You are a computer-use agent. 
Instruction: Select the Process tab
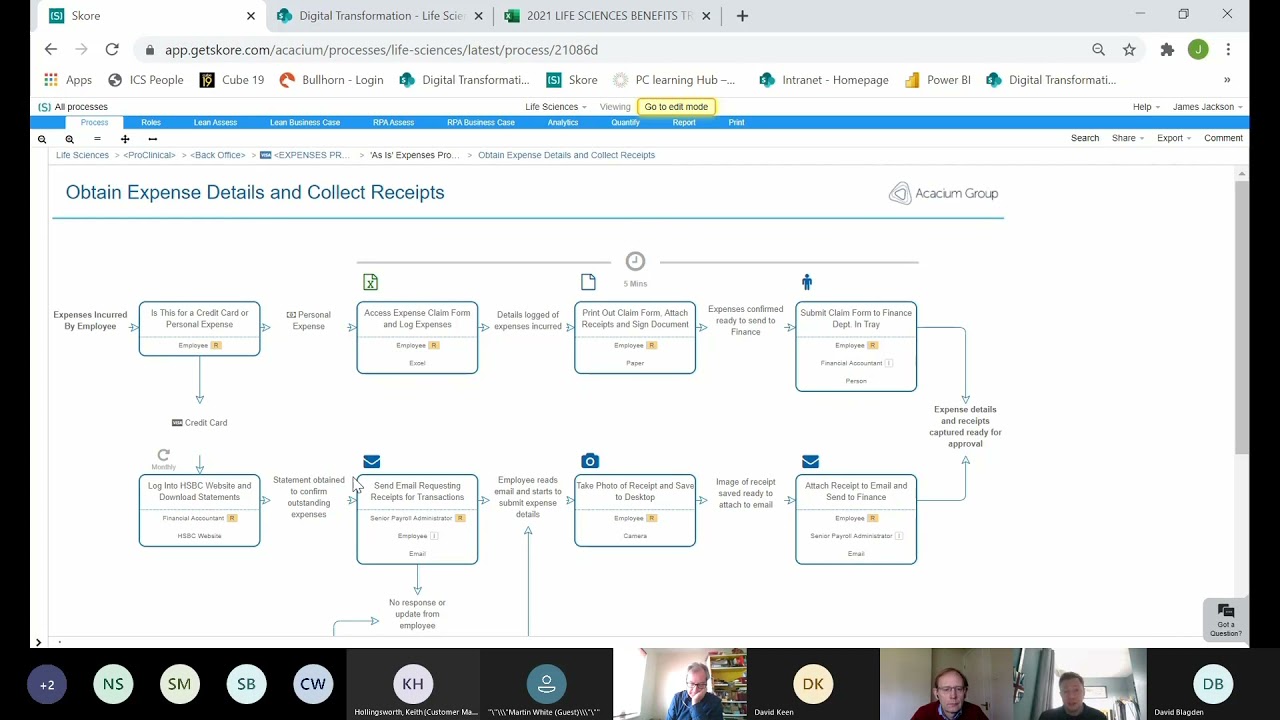[x=94, y=123]
